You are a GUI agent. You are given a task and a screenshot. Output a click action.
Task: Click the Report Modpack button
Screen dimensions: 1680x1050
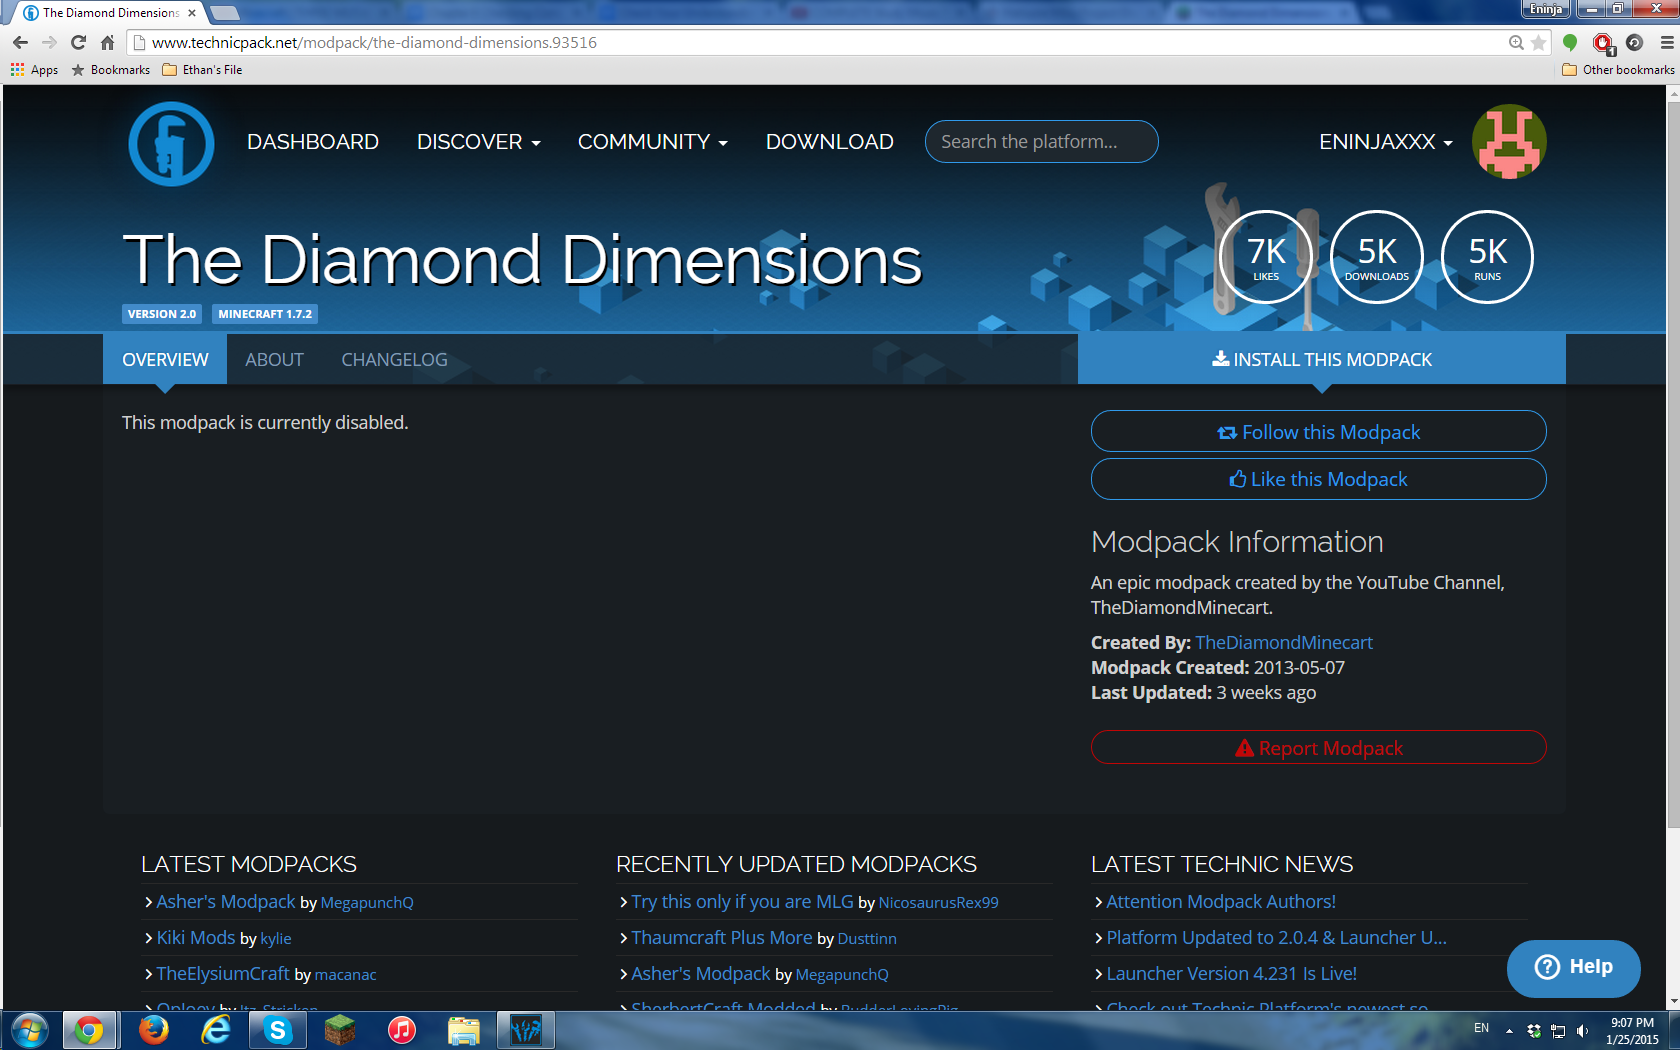(x=1319, y=748)
